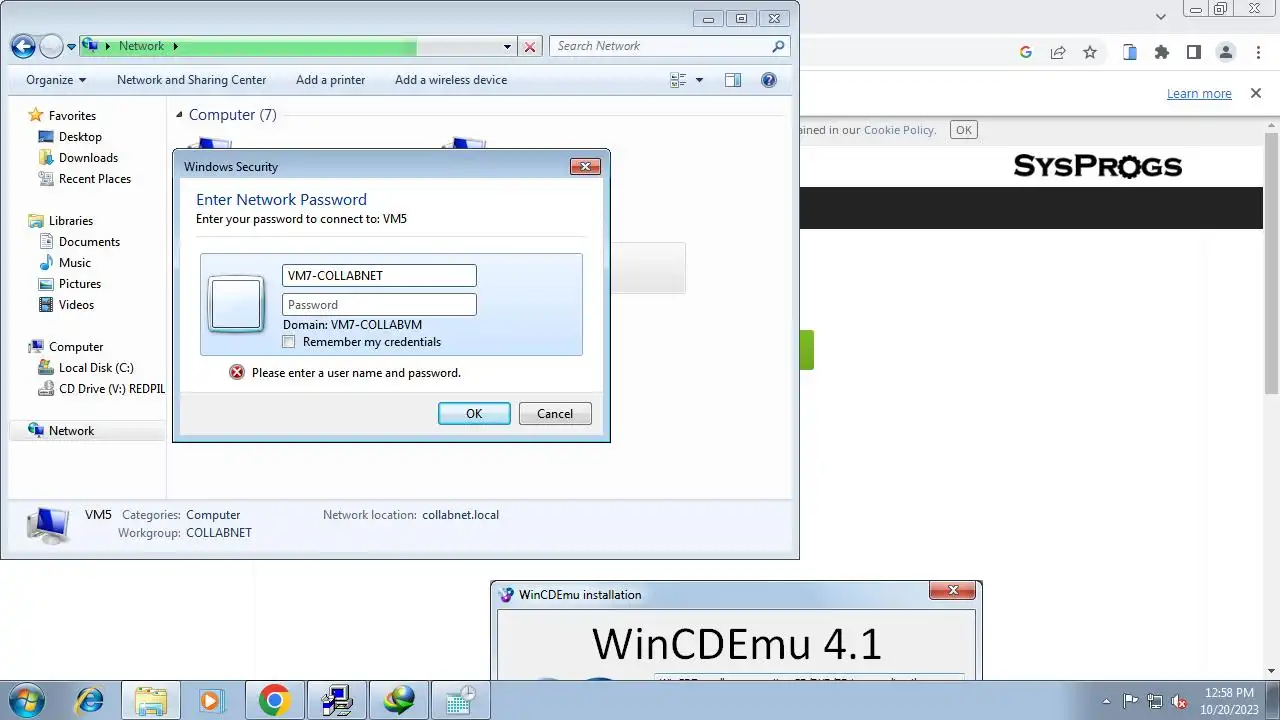Collapse the Computer (7) group
This screenshot has width=1280, height=720.
179,116
